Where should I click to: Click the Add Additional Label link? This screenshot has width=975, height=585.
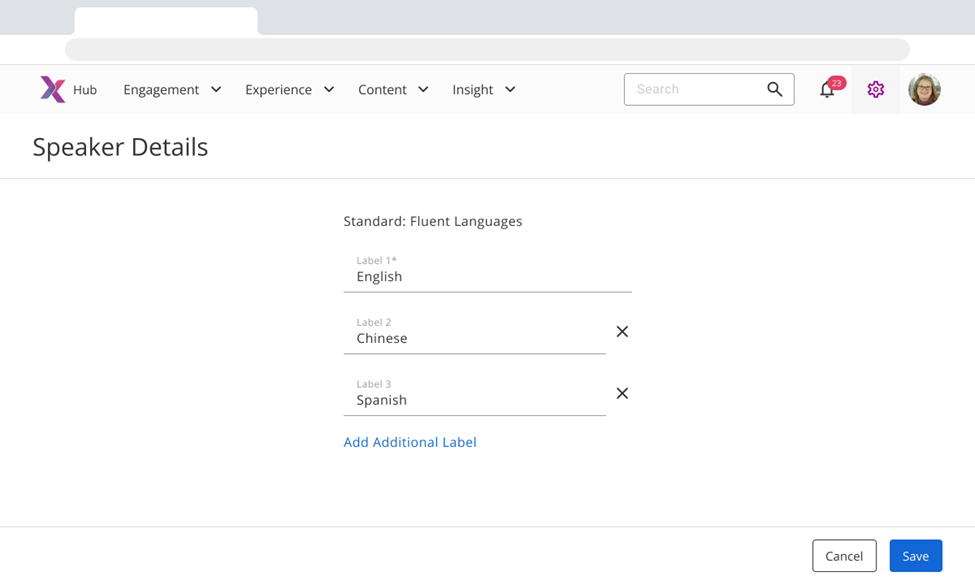(x=410, y=442)
